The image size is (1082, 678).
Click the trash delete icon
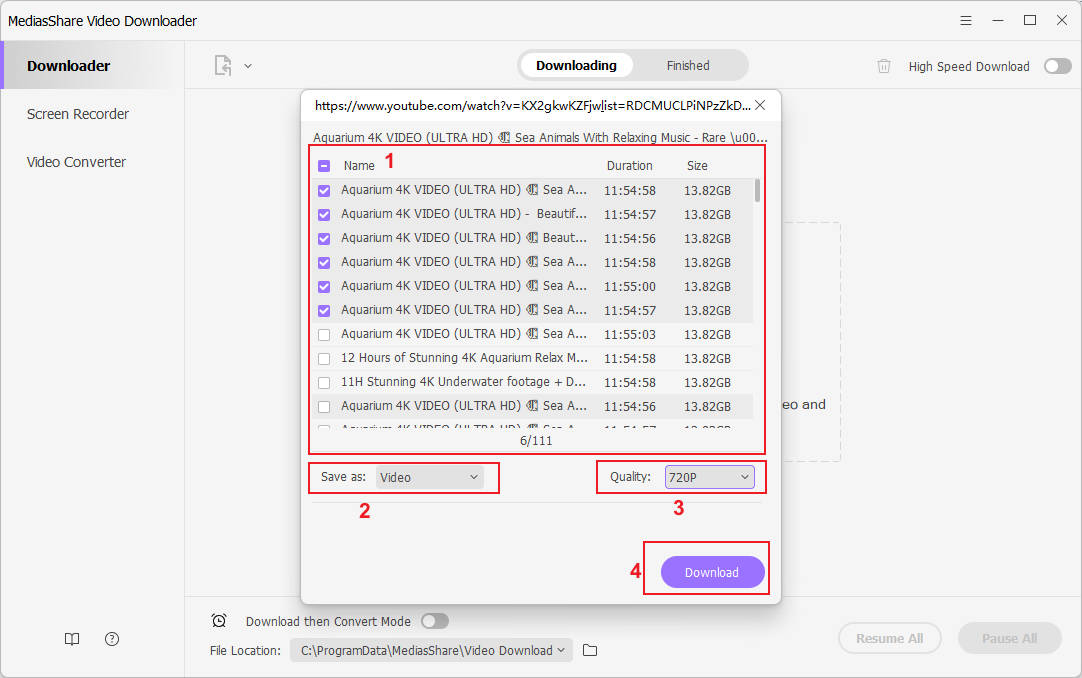[x=883, y=66]
